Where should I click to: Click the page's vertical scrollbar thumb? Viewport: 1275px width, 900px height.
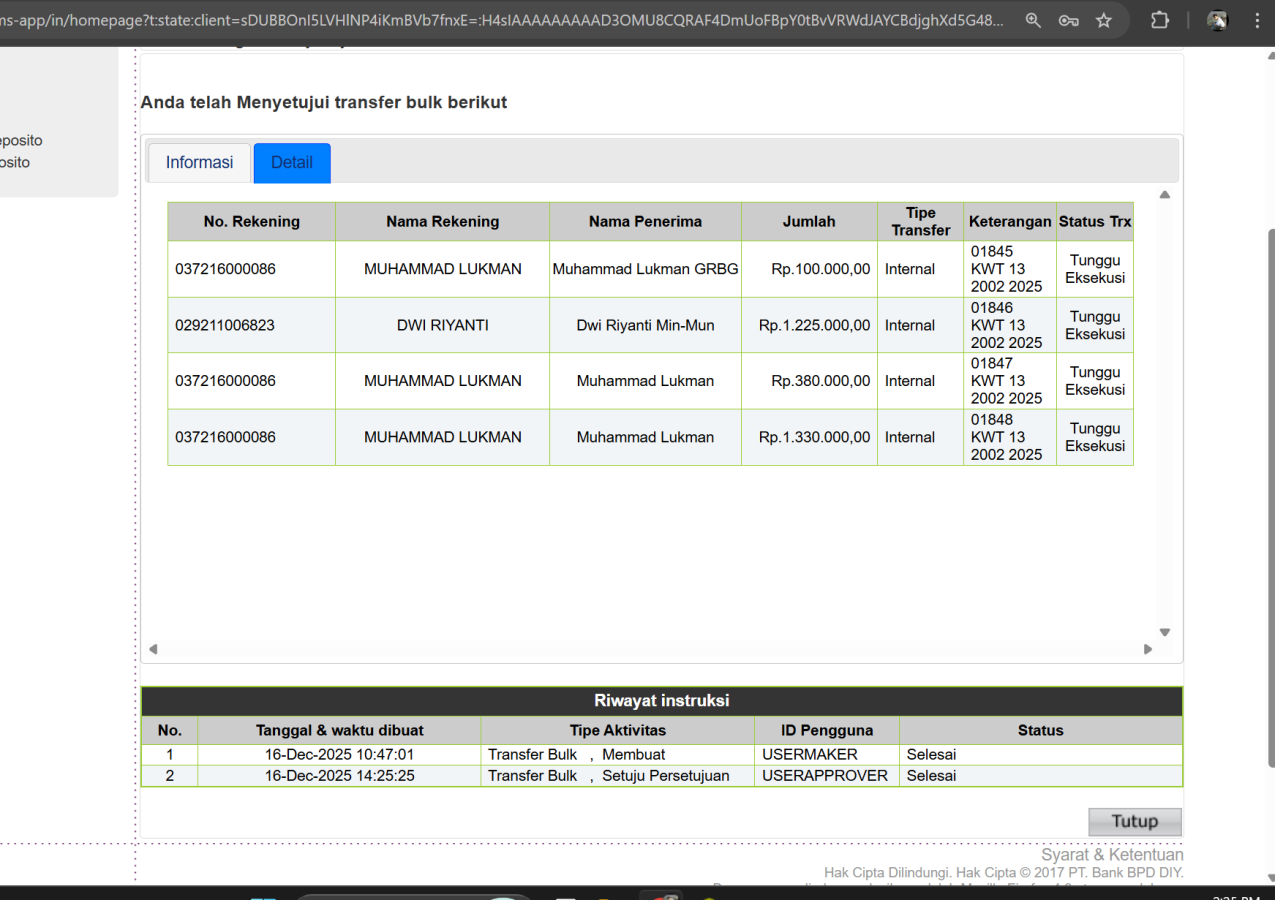(1271, 500)
